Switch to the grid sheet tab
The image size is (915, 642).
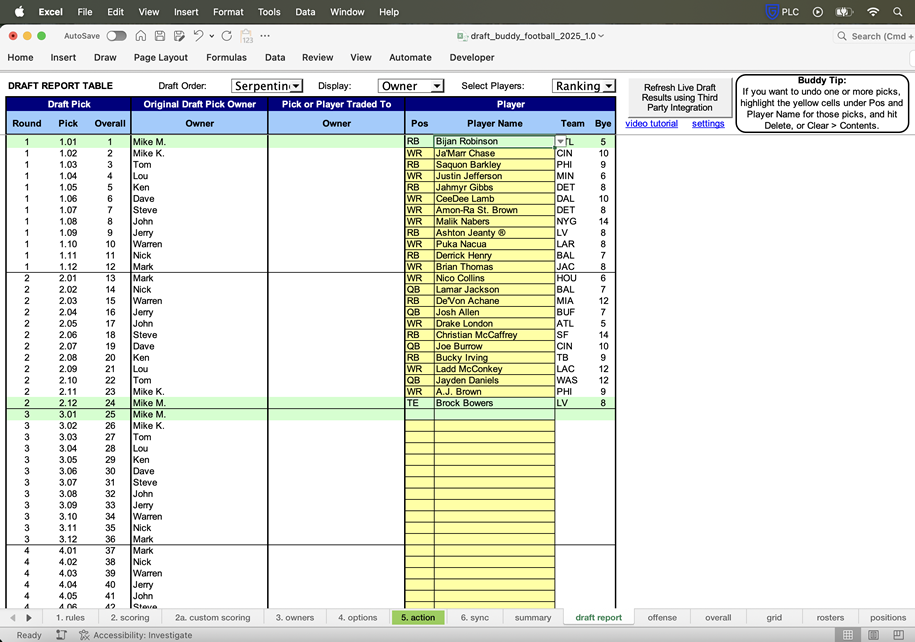tap(774, 617)
